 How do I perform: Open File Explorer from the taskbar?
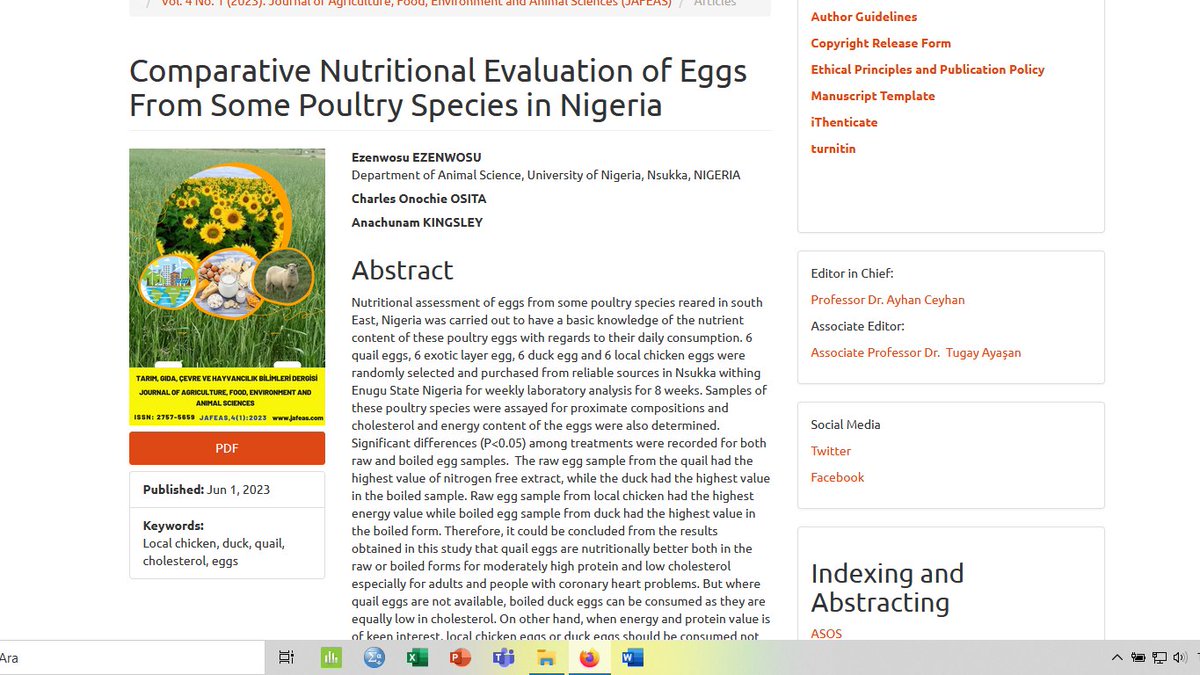(x=546, y=657)
